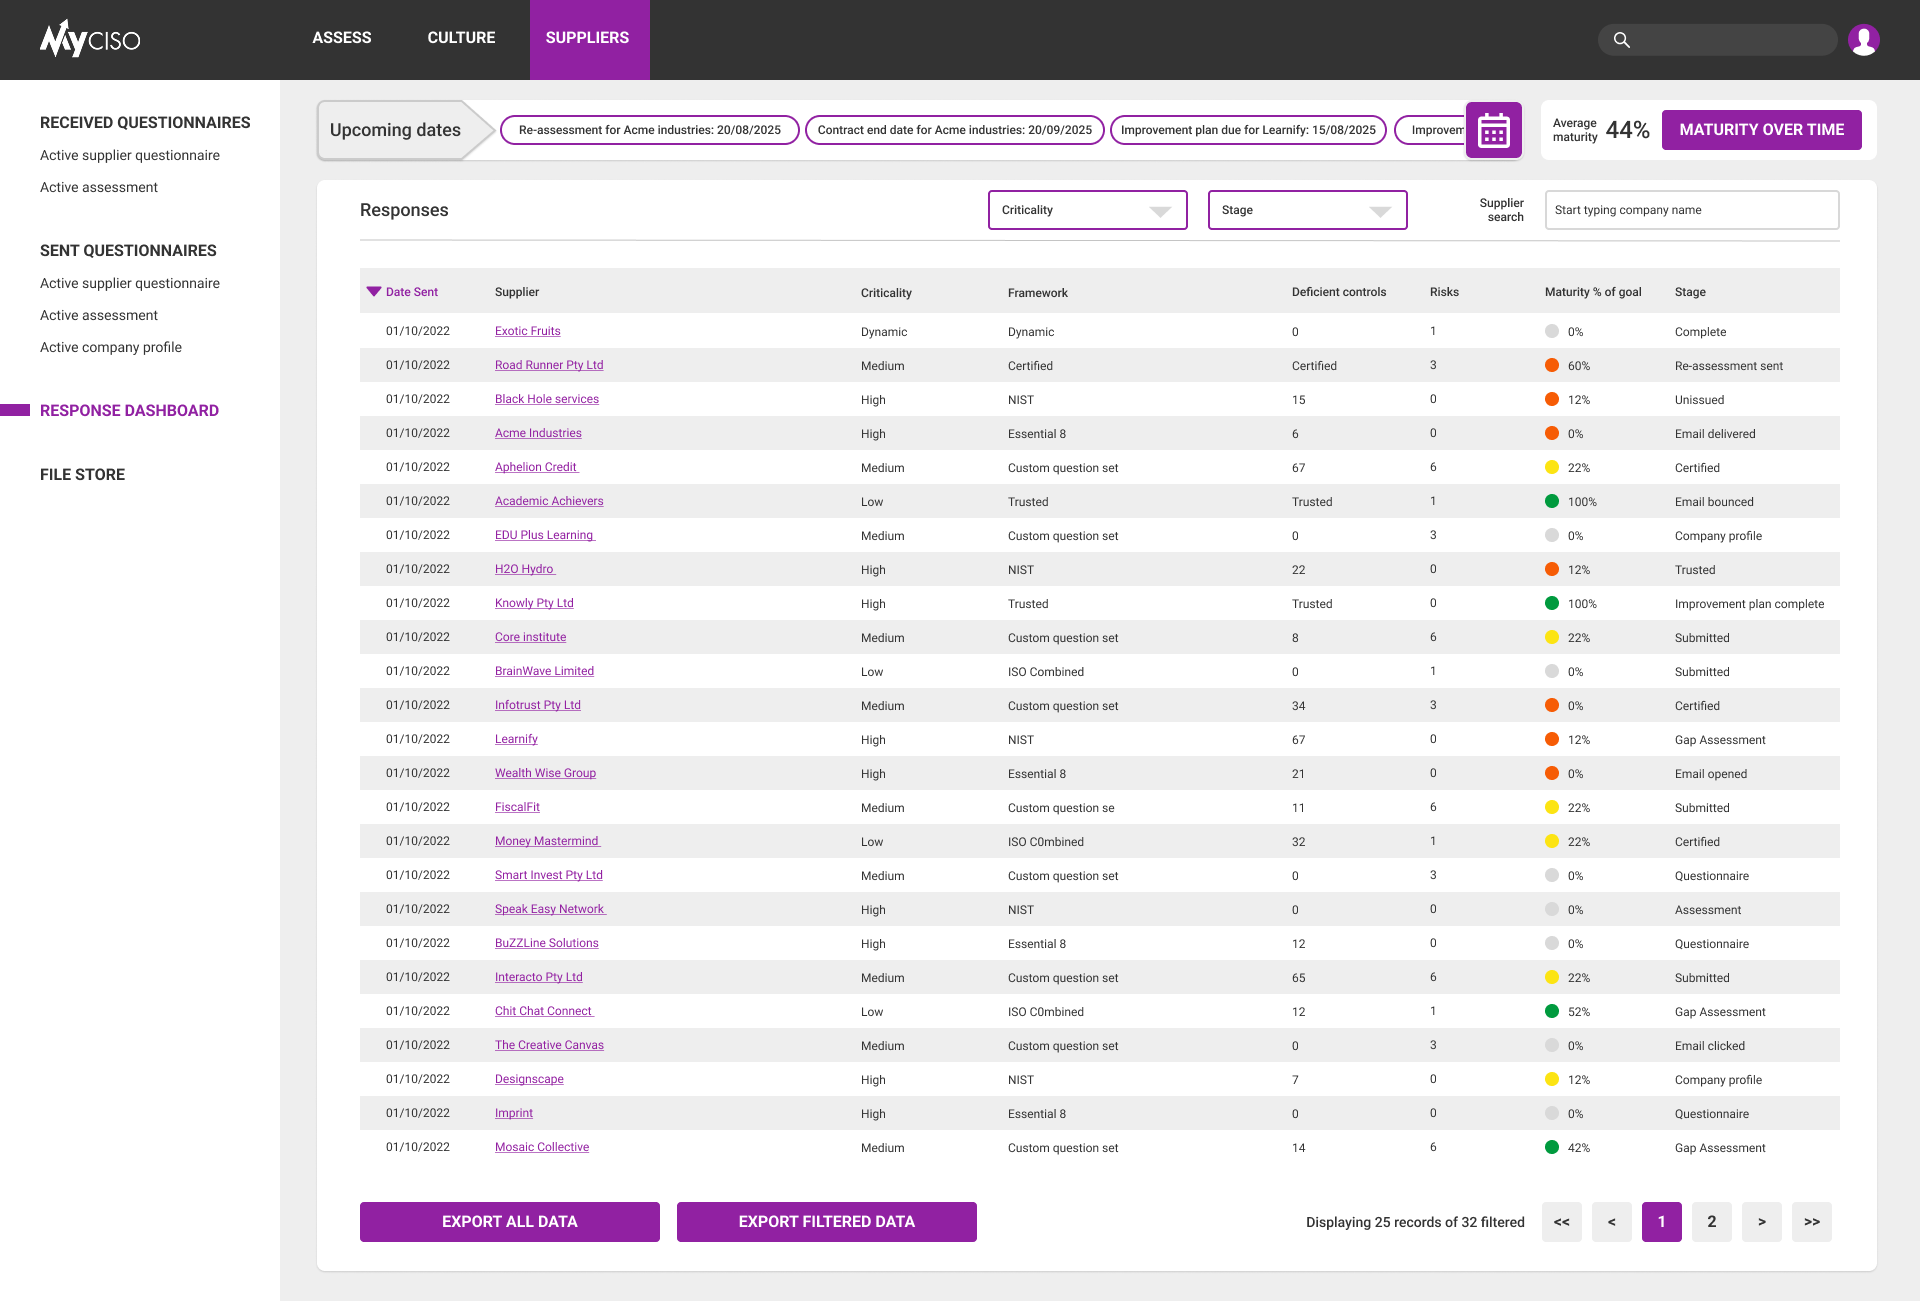Open Maturity Over Time view
This screenshot has width=1920, height=1301.
click(1761, 130)
